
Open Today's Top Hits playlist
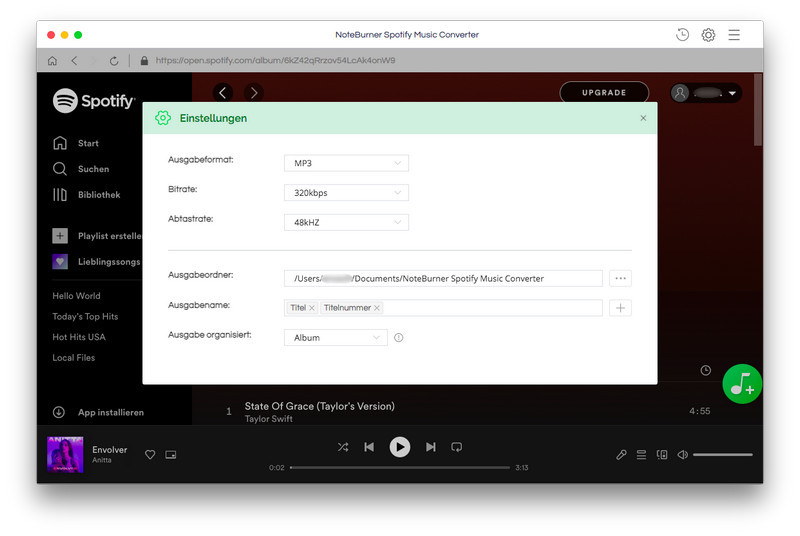pos(85,316)
